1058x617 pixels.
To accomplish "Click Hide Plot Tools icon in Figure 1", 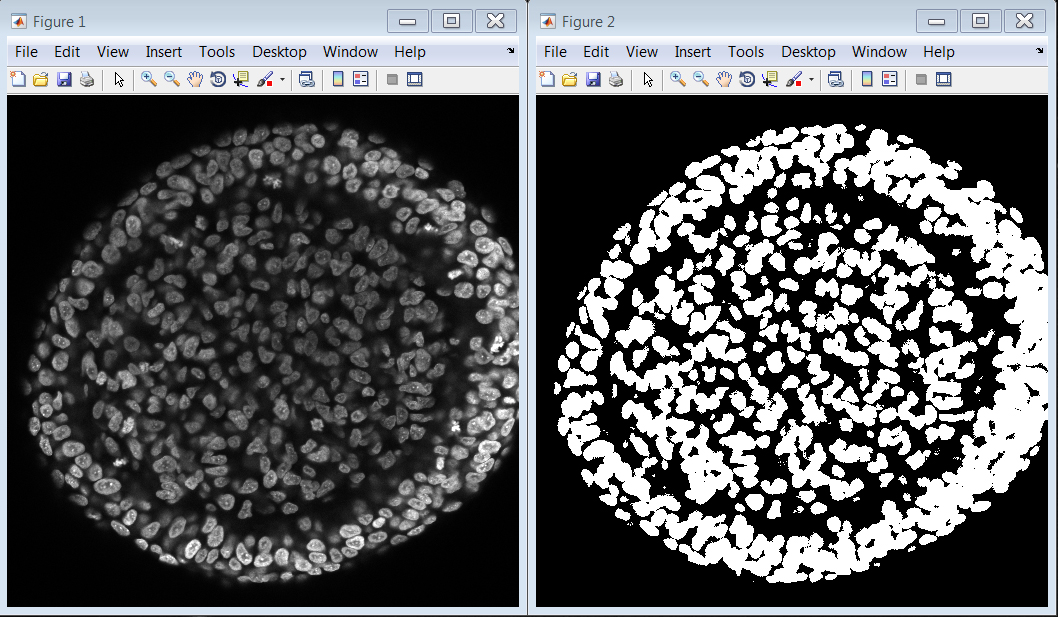I will (392, 80).
